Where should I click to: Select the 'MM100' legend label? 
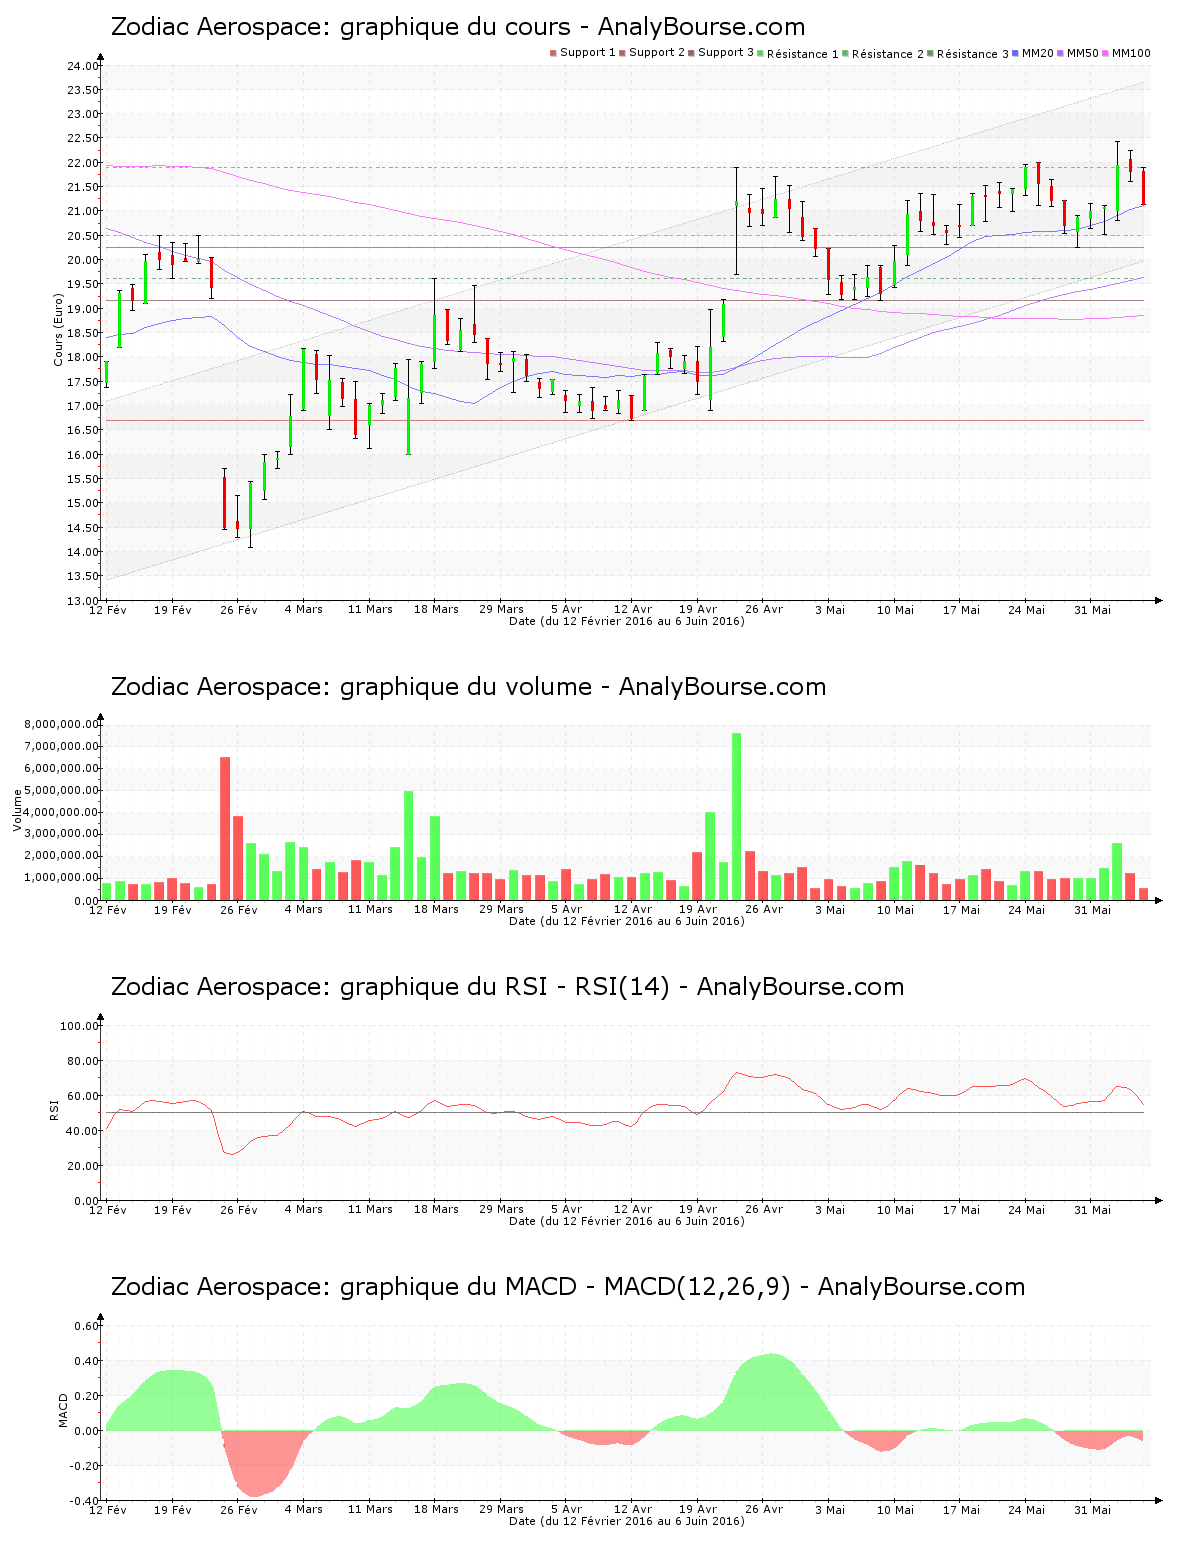pos(1131,53)
